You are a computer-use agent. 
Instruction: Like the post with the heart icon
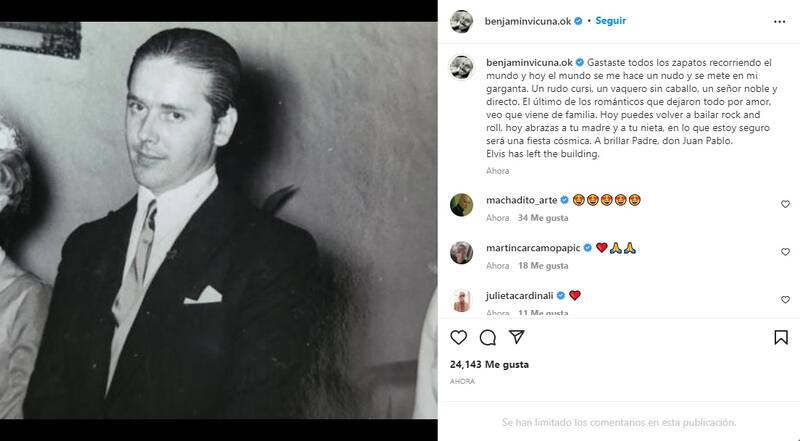click(459, 337)
